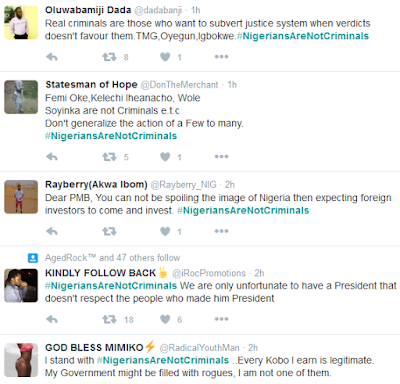Screen dimensions: 400x384
Task: Like Rayberry(Akwa Ibom)'s tweet
Action: click(x=165, y=231)
